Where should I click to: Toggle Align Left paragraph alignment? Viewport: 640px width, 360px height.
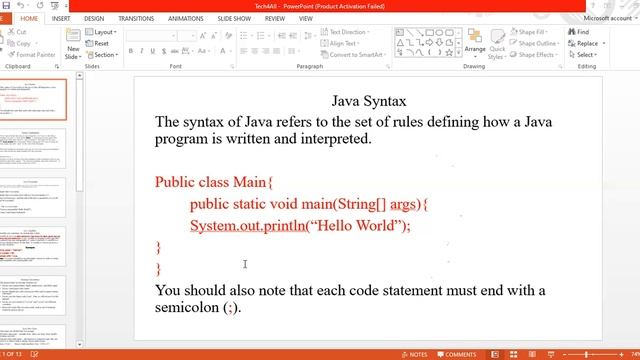pos(244,51)
